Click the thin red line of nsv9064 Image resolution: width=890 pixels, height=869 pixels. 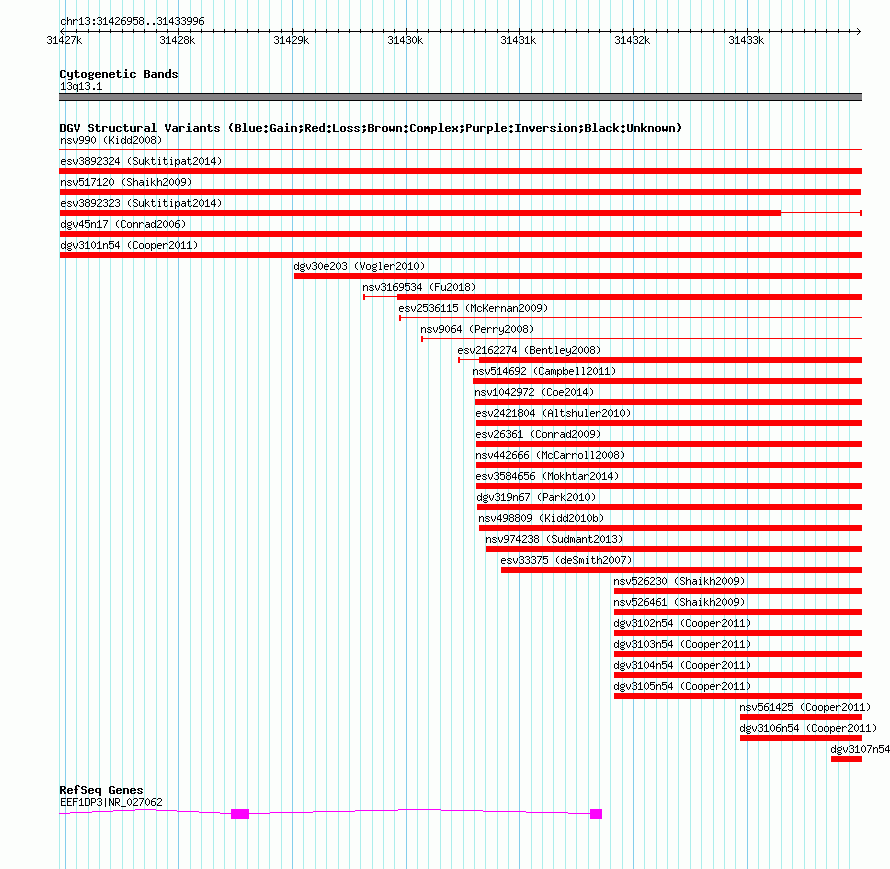tap(641, 339)
